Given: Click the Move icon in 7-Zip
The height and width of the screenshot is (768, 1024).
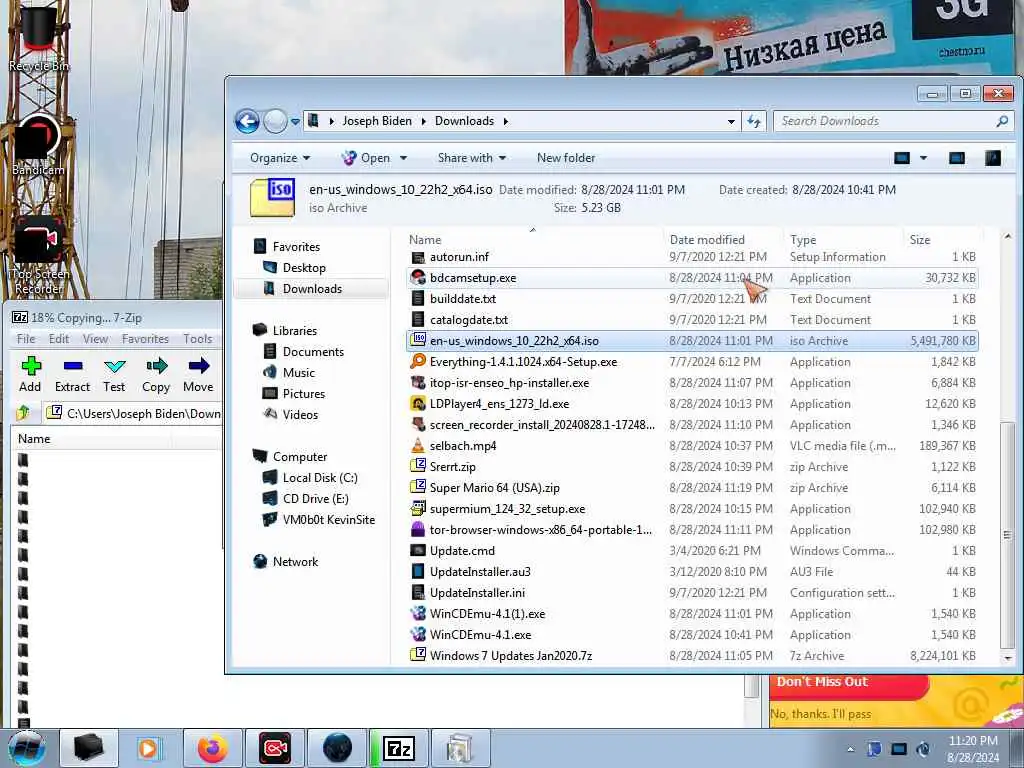Looking at the screenshot, I should click(199, 365).
